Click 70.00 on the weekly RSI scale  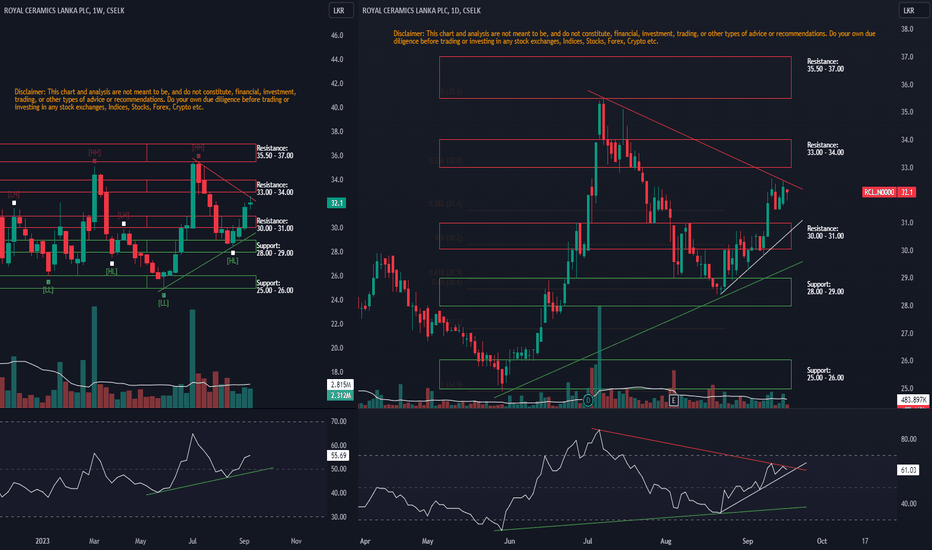(x=338, y=422)
